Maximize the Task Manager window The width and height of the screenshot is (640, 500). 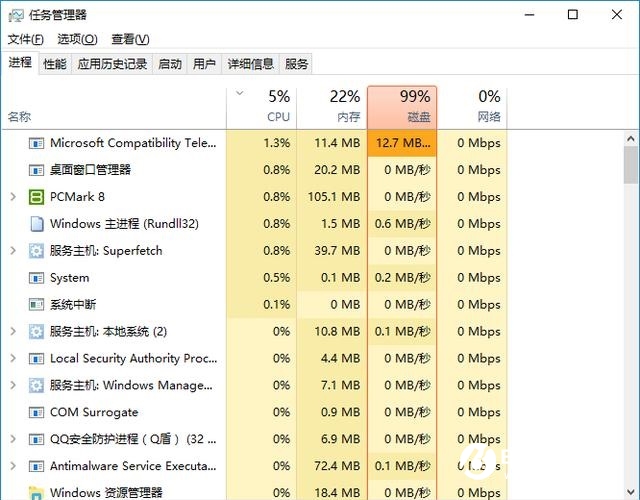(573, 15)
